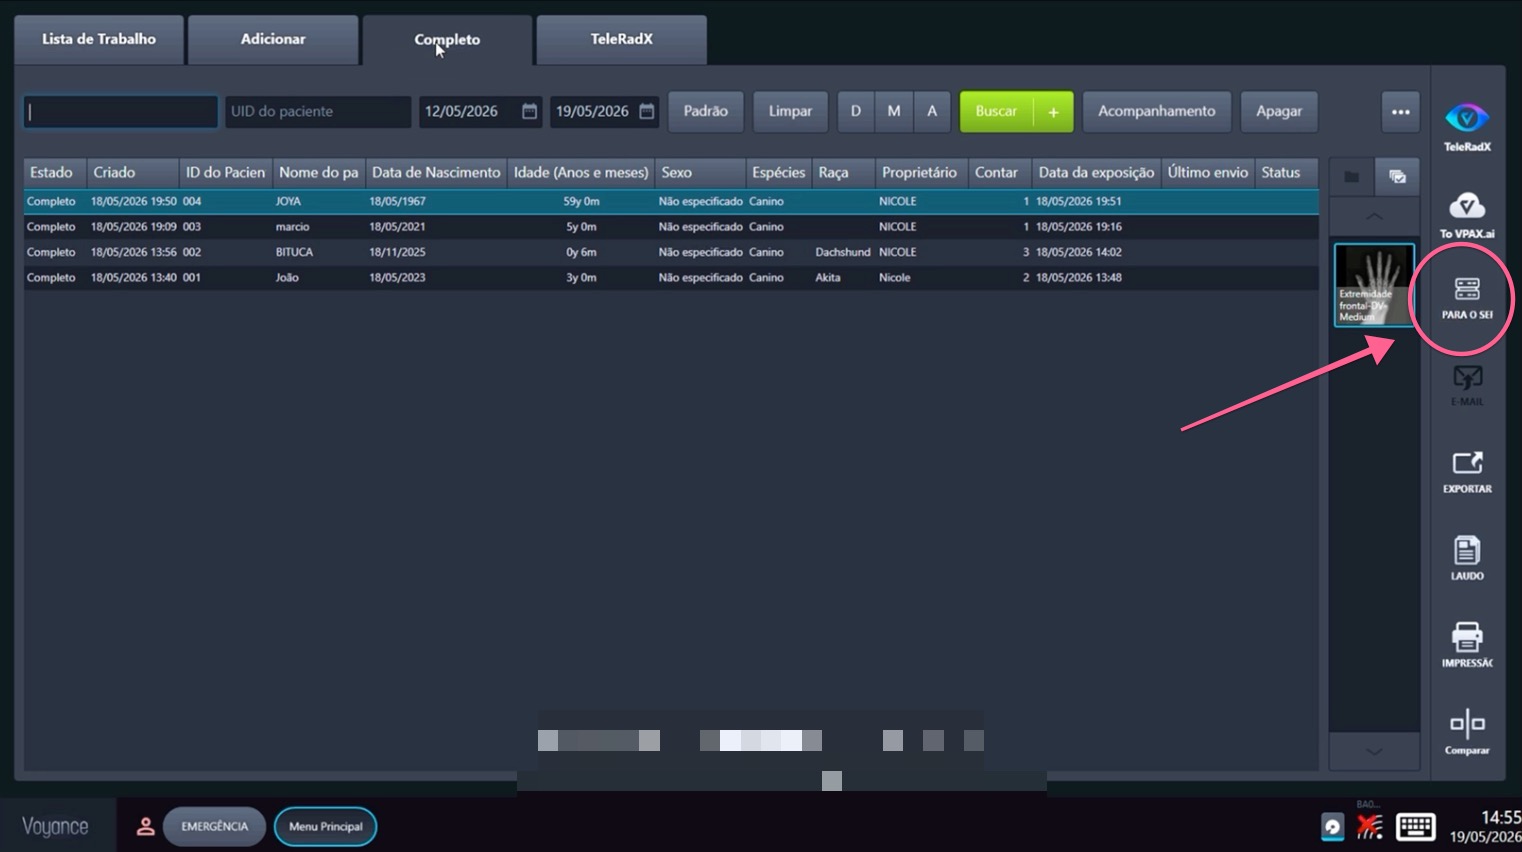Click the user profile icon in bottom bar
This screenshot has height=852, width=1522.
click(x=145, y=826)
